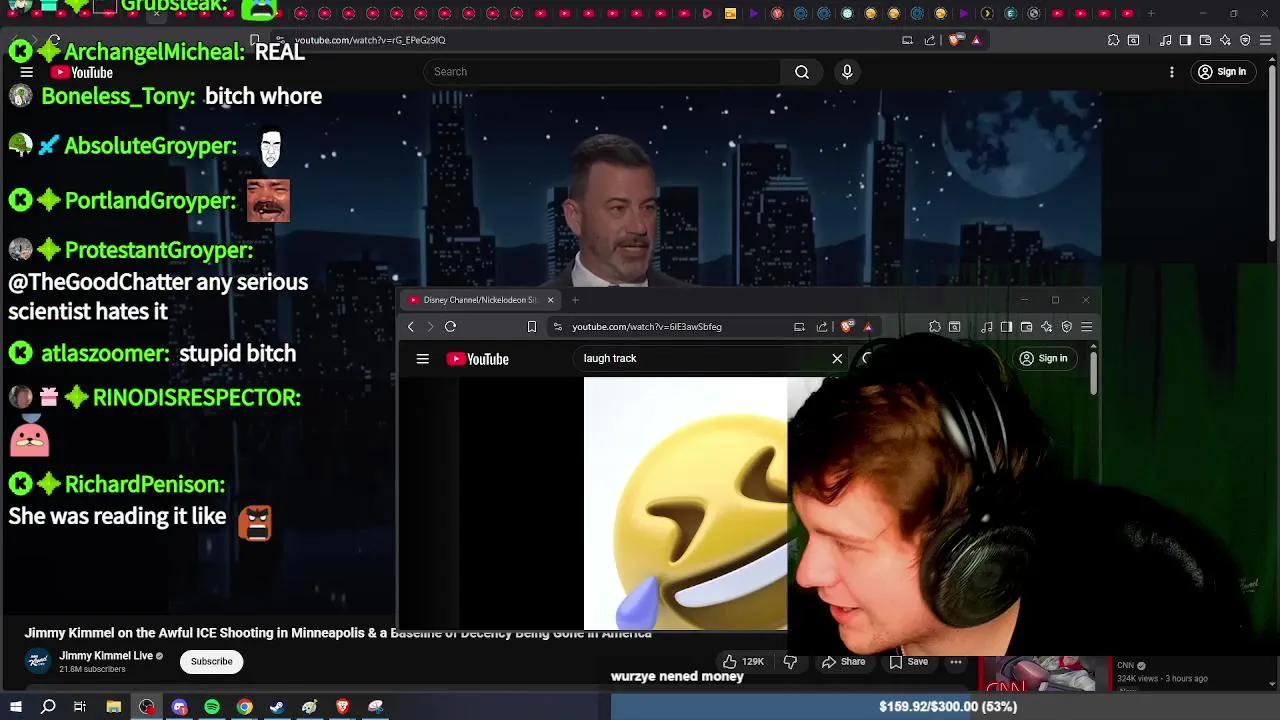Click share icon in background browser address bar
Image resolution: width=1280 pixels, height=720 pixels.
click(x=930, y=40)
